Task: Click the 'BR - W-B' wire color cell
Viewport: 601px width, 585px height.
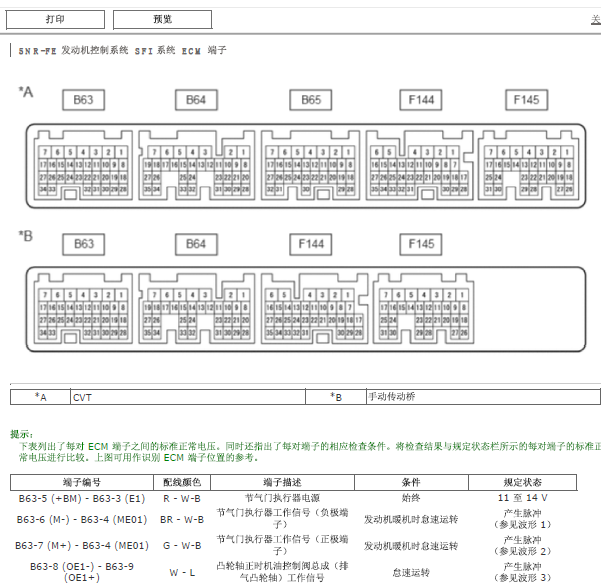Action: 182,519
